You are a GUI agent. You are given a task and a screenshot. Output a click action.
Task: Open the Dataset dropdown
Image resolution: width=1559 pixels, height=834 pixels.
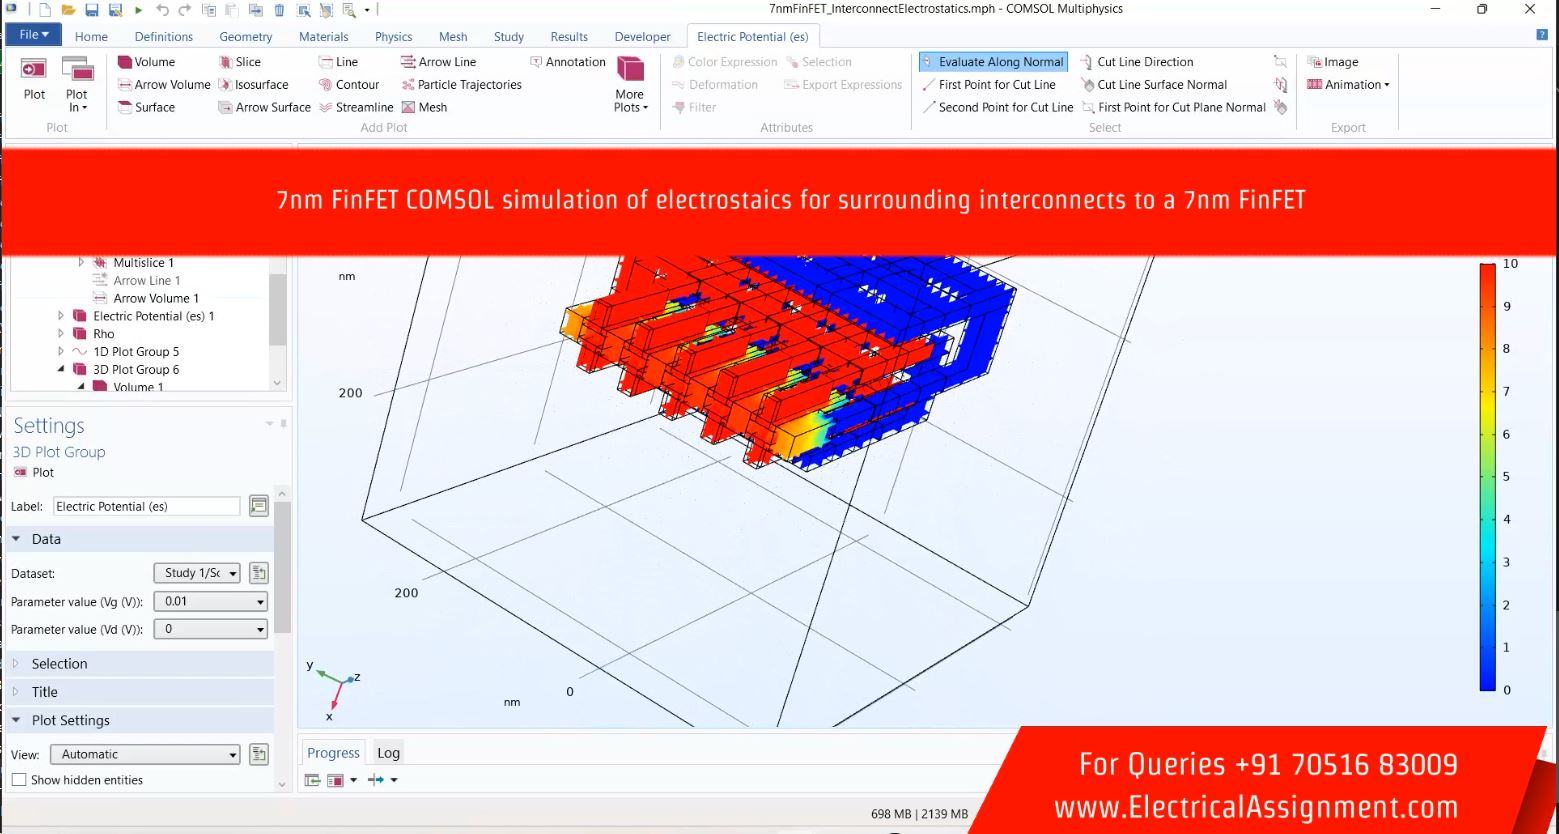click(x=197, y=573)
